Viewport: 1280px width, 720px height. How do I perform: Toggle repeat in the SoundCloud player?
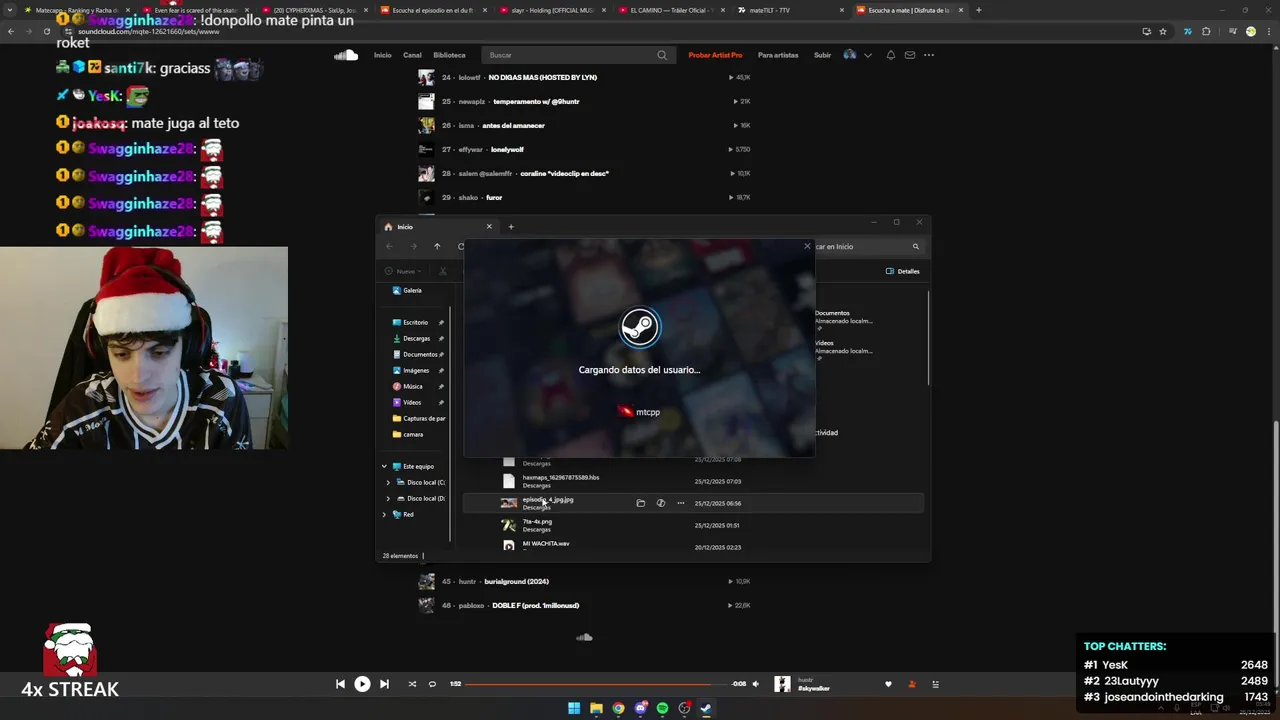click(432, 684)
